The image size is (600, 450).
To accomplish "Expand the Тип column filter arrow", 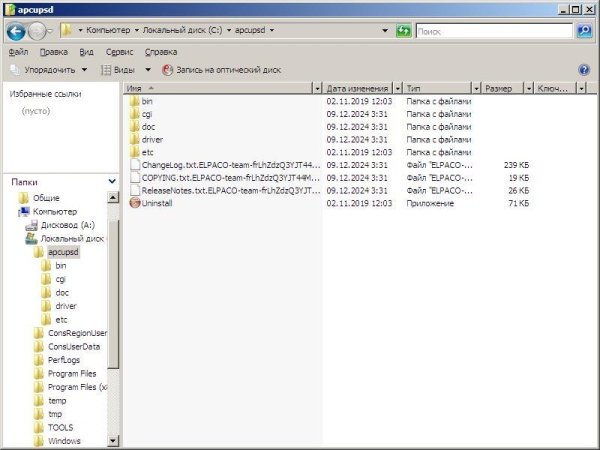I will click(476, 89).
